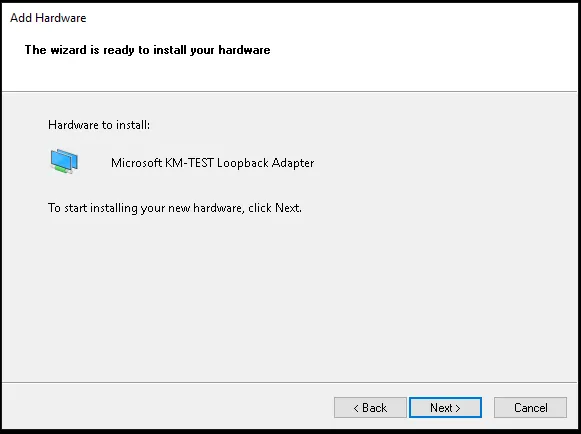Click the 'Hardware to install:' label

tap(99, 125)
